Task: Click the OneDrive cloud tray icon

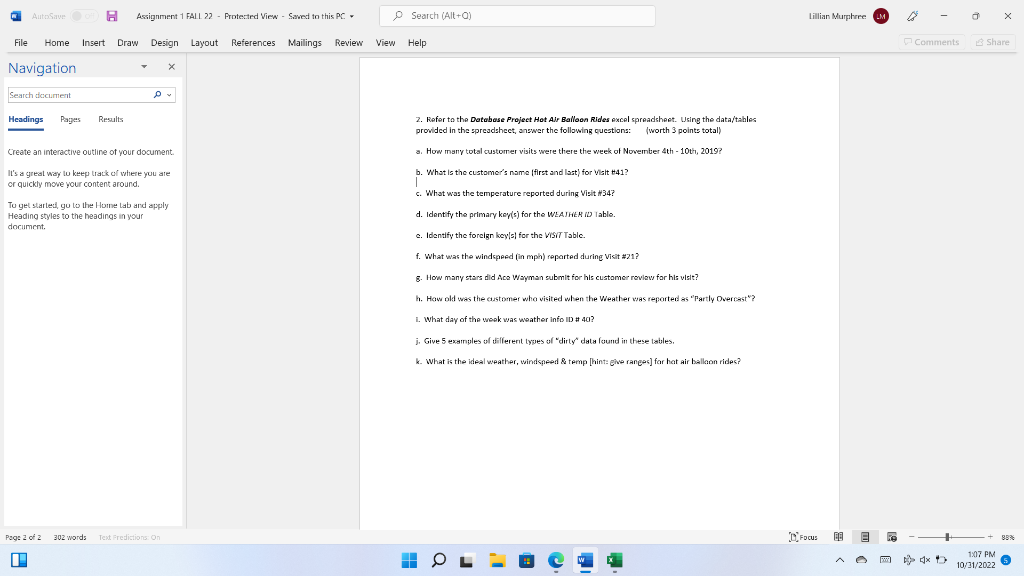Action: 861,560
